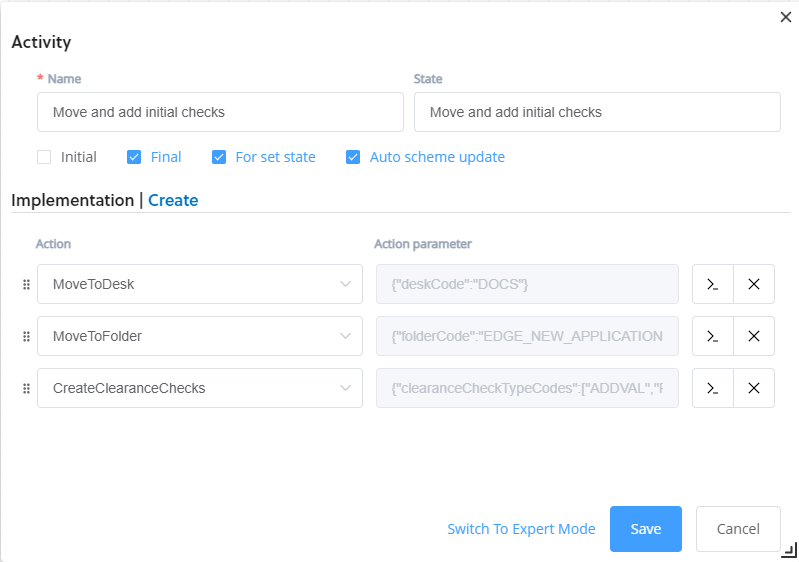Disable Auto scheme update checkbox
The height and width of the screenshot is (562, 799).
353,157
